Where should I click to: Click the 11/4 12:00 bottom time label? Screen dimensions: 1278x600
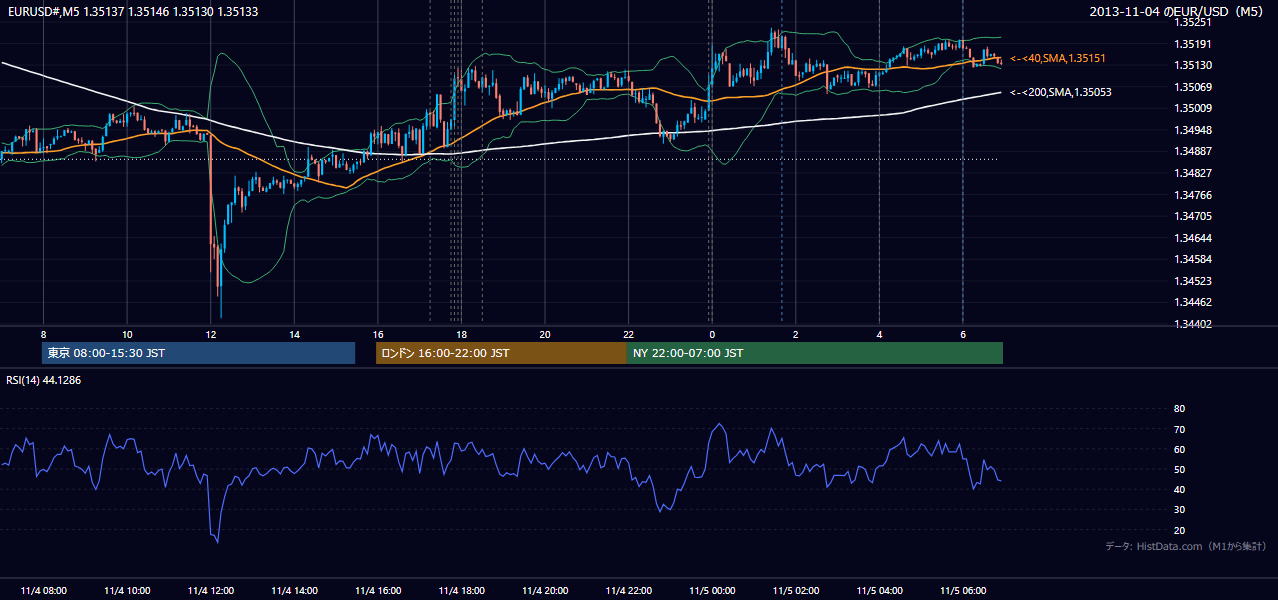210,591
